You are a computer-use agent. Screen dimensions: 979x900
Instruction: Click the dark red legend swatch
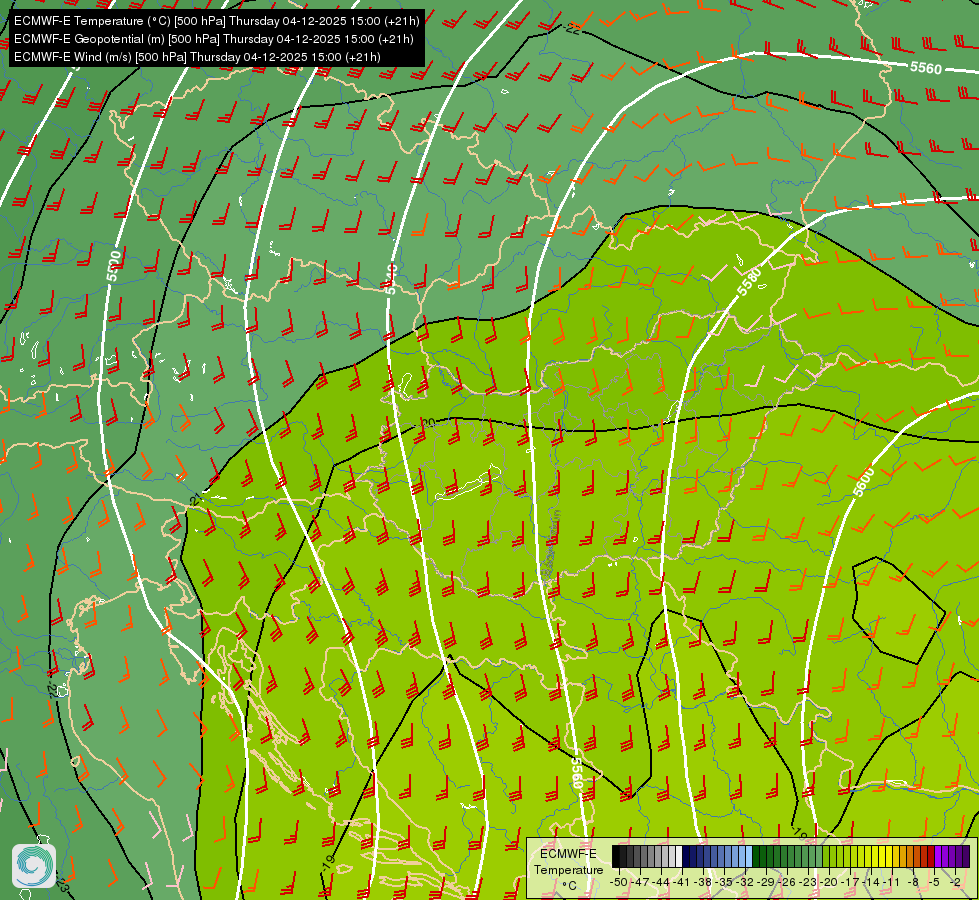coord(932,856)
